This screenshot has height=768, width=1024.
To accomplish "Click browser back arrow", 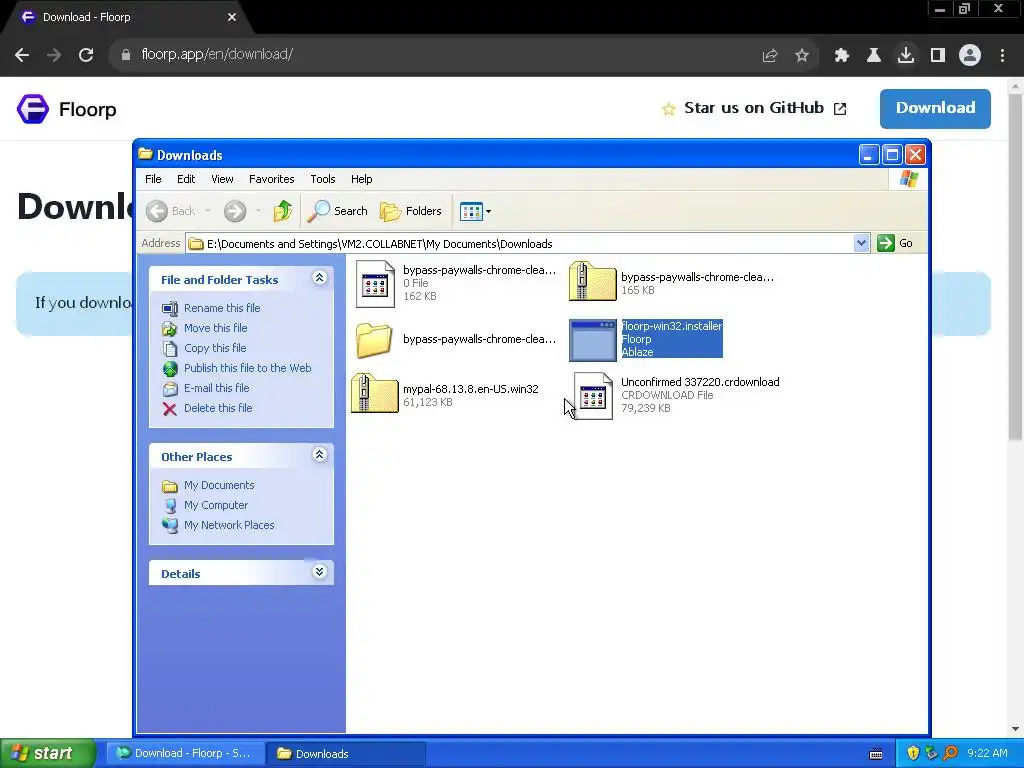I will click(x=22, y=55).
